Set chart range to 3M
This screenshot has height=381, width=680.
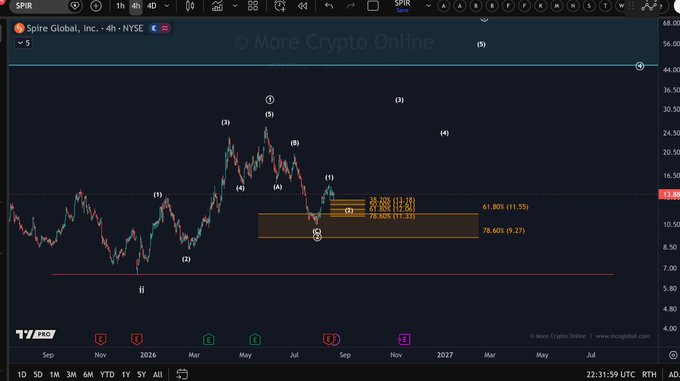(71, 374)
